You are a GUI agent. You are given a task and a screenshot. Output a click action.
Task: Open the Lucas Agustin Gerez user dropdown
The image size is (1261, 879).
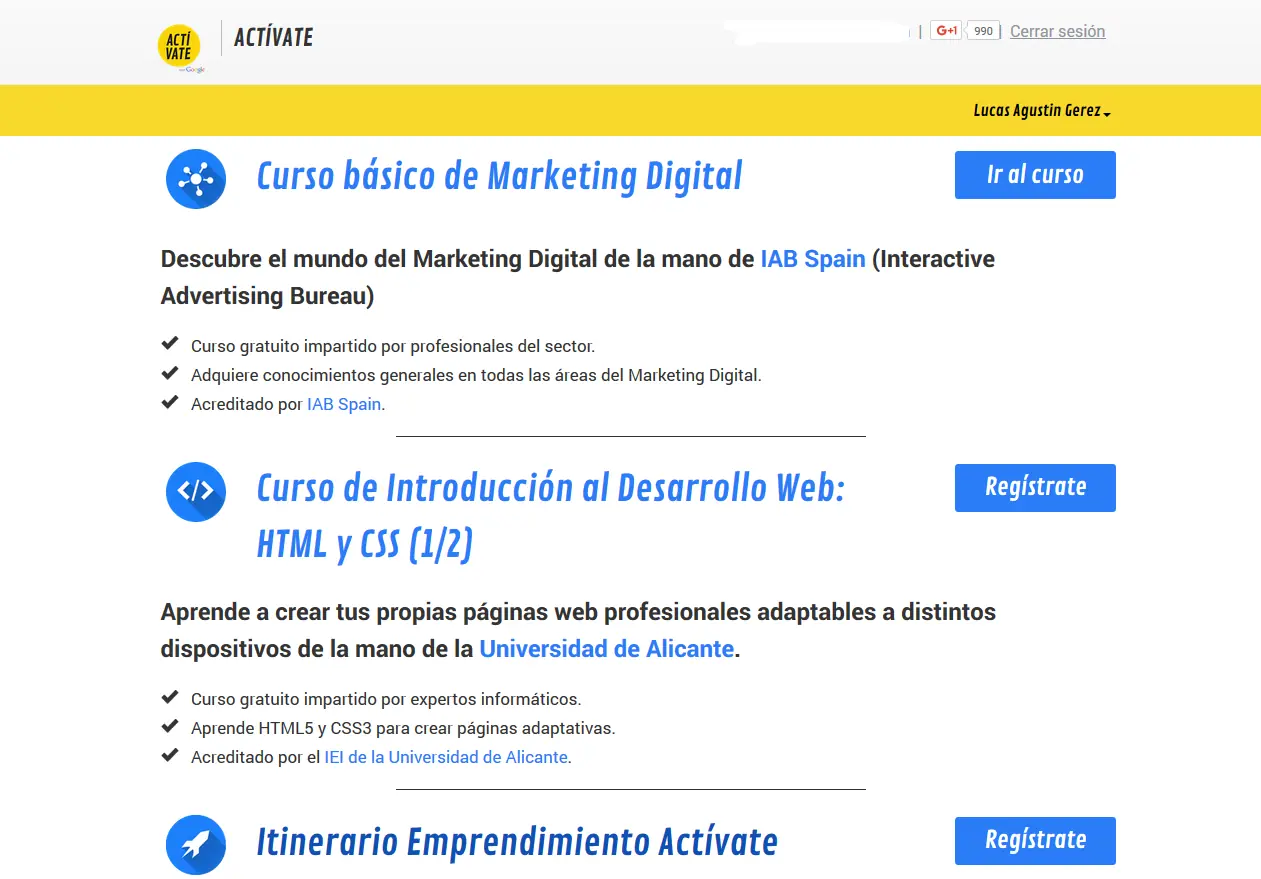click(1042, 111)
